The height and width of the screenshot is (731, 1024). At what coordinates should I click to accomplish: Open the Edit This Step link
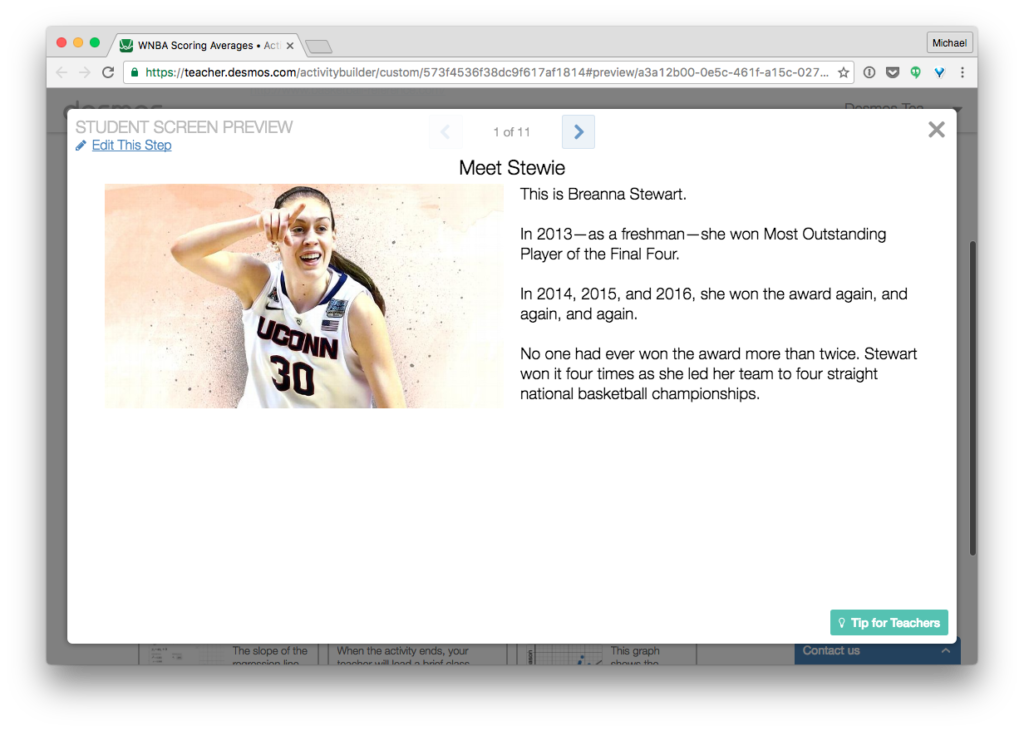coord(131,146)
